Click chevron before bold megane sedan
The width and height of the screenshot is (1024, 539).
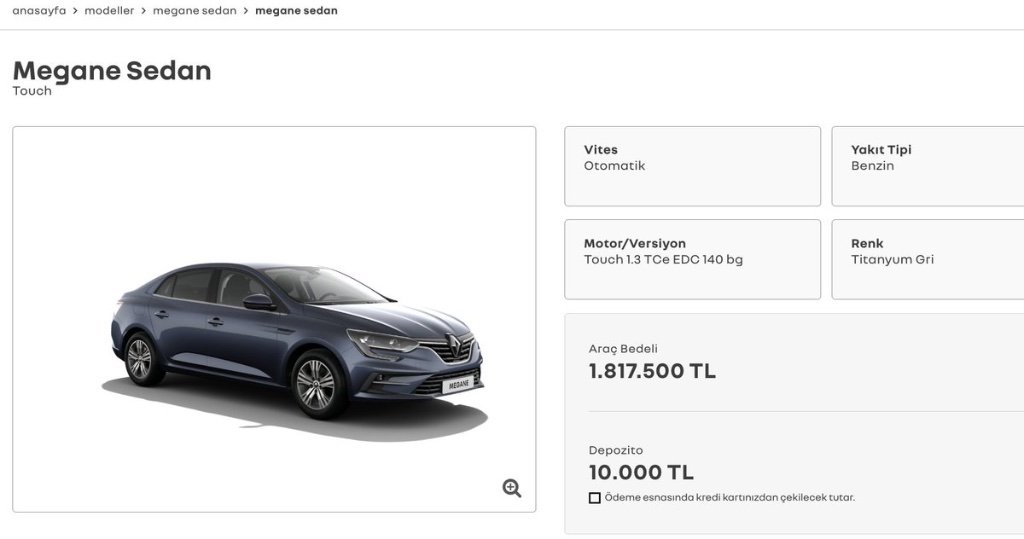pyautogui.click(x=246, y=10)
